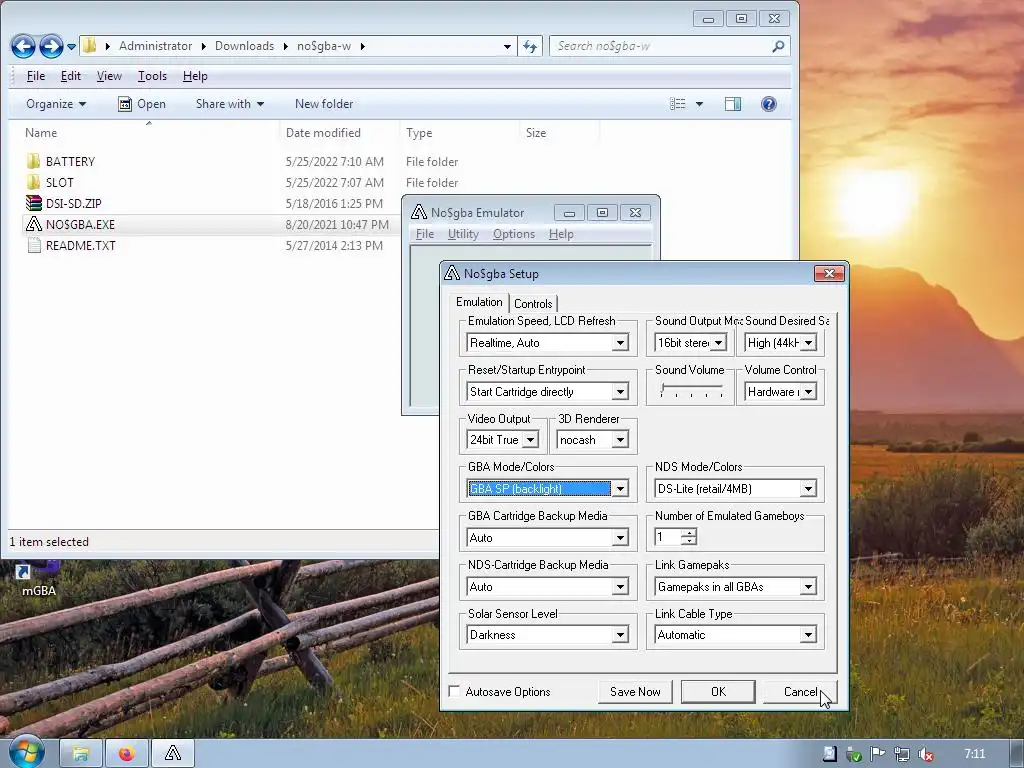Open the Video Output dropdown
Image resolution: width=1024 pixels, height=768 pixels.
530,440
